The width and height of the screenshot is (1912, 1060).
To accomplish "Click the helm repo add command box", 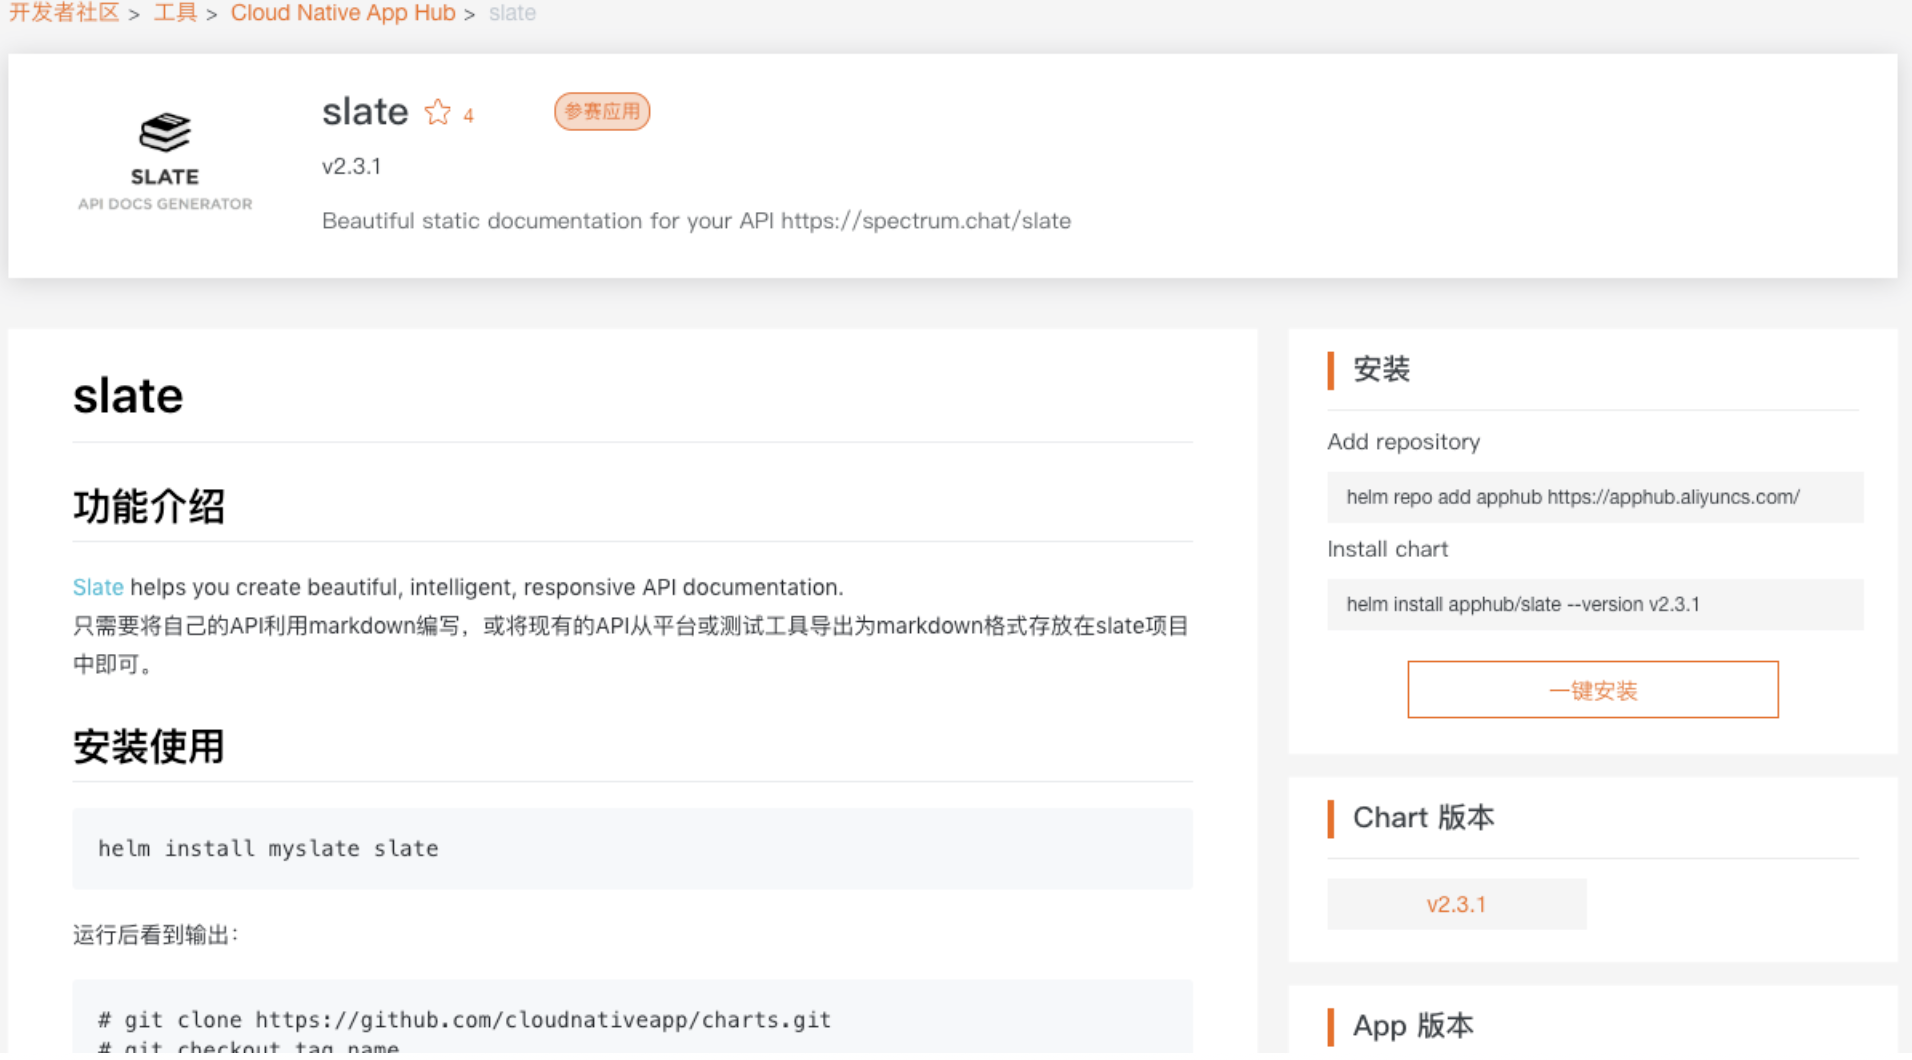I will 1594,497.
